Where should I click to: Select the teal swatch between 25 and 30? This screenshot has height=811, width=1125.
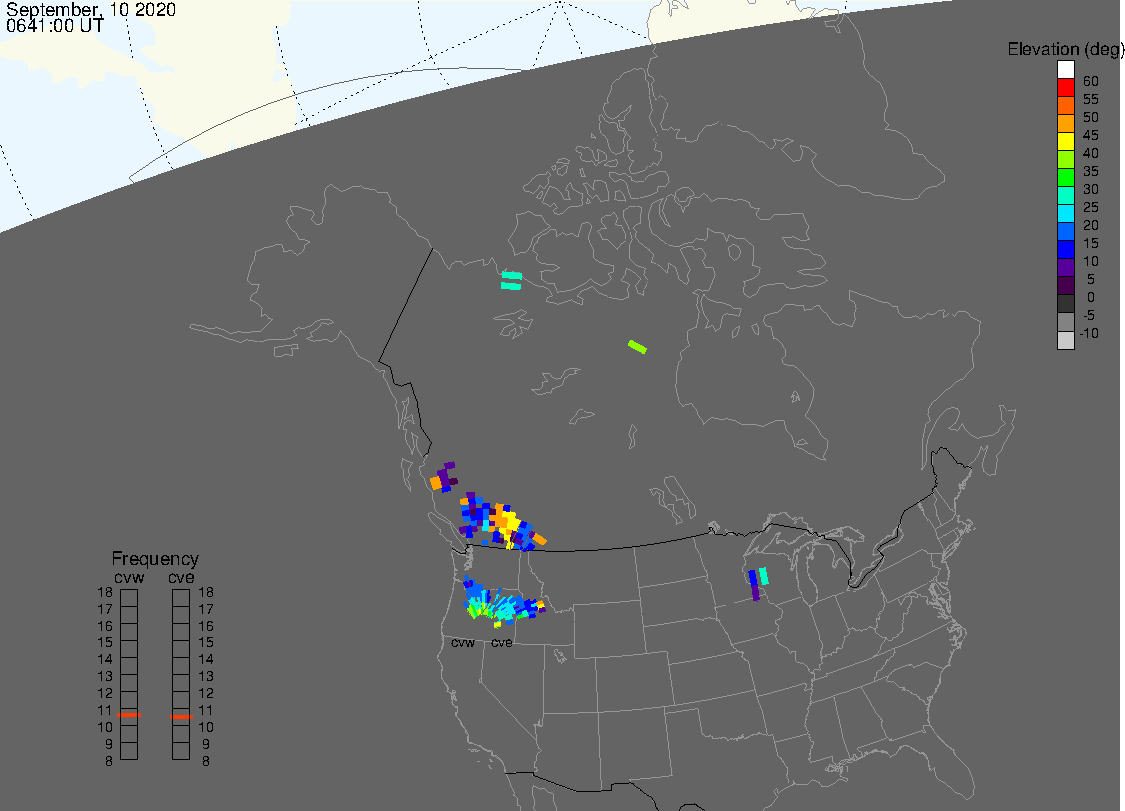pyautogui.click(x=1065, y=195)
